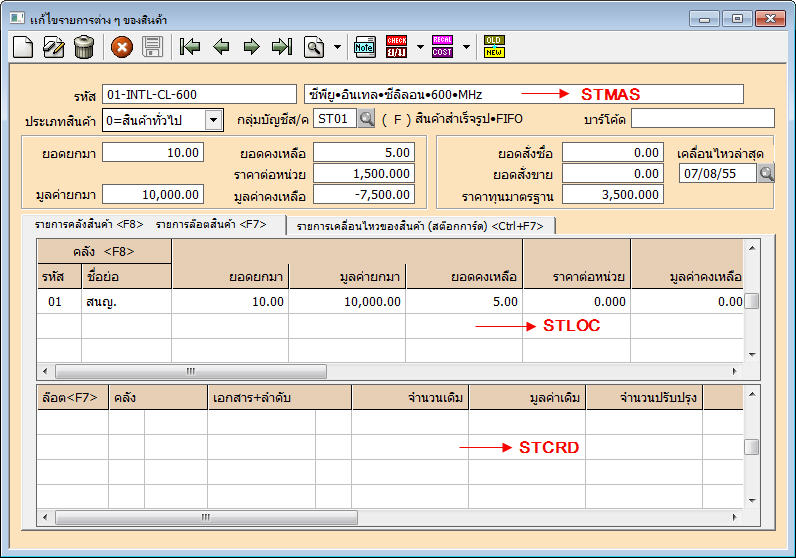The image size is (796, 558).
Task: Click the New document toolbar icon
Action: [x=23, y=46]
